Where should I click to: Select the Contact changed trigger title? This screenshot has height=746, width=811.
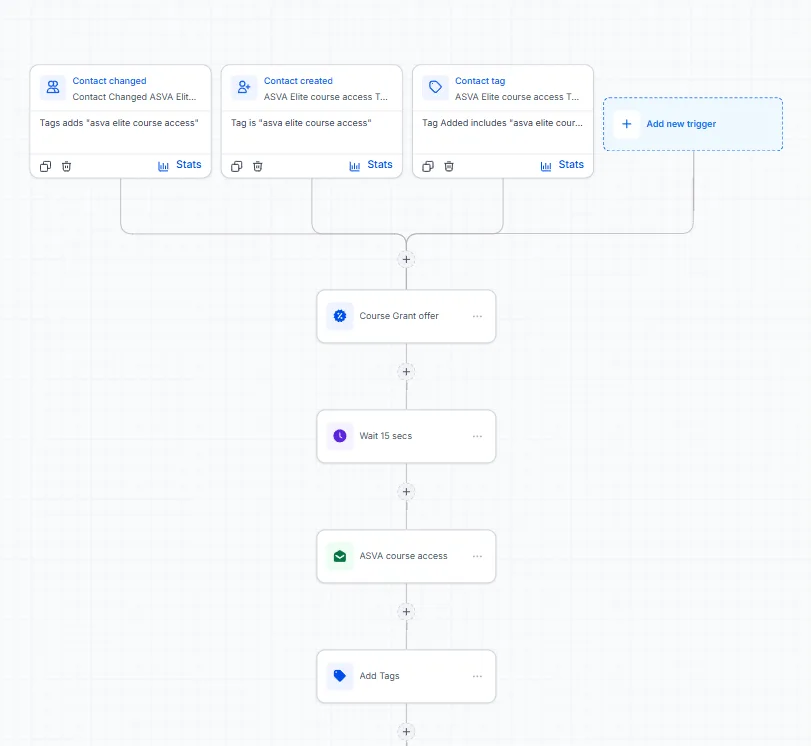point(109,81)
